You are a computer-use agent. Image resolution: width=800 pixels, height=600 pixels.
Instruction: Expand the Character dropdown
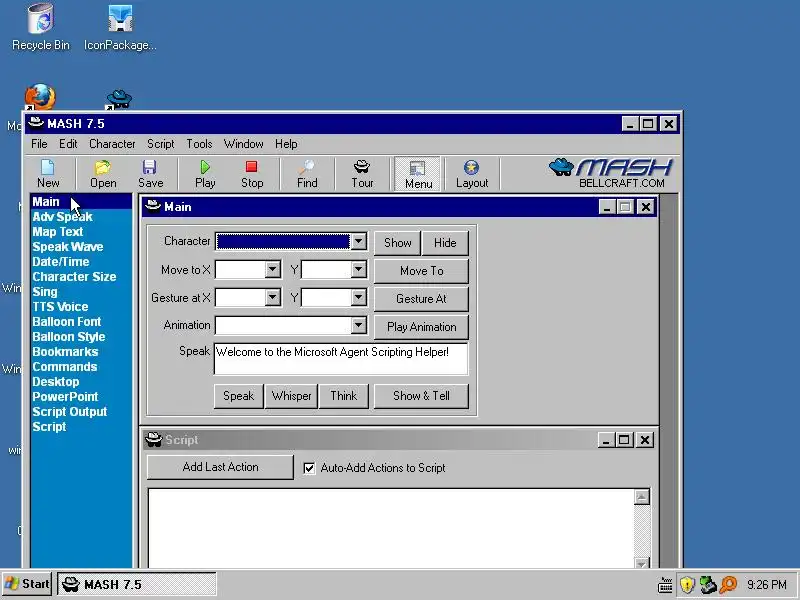(x=359, y=241)
